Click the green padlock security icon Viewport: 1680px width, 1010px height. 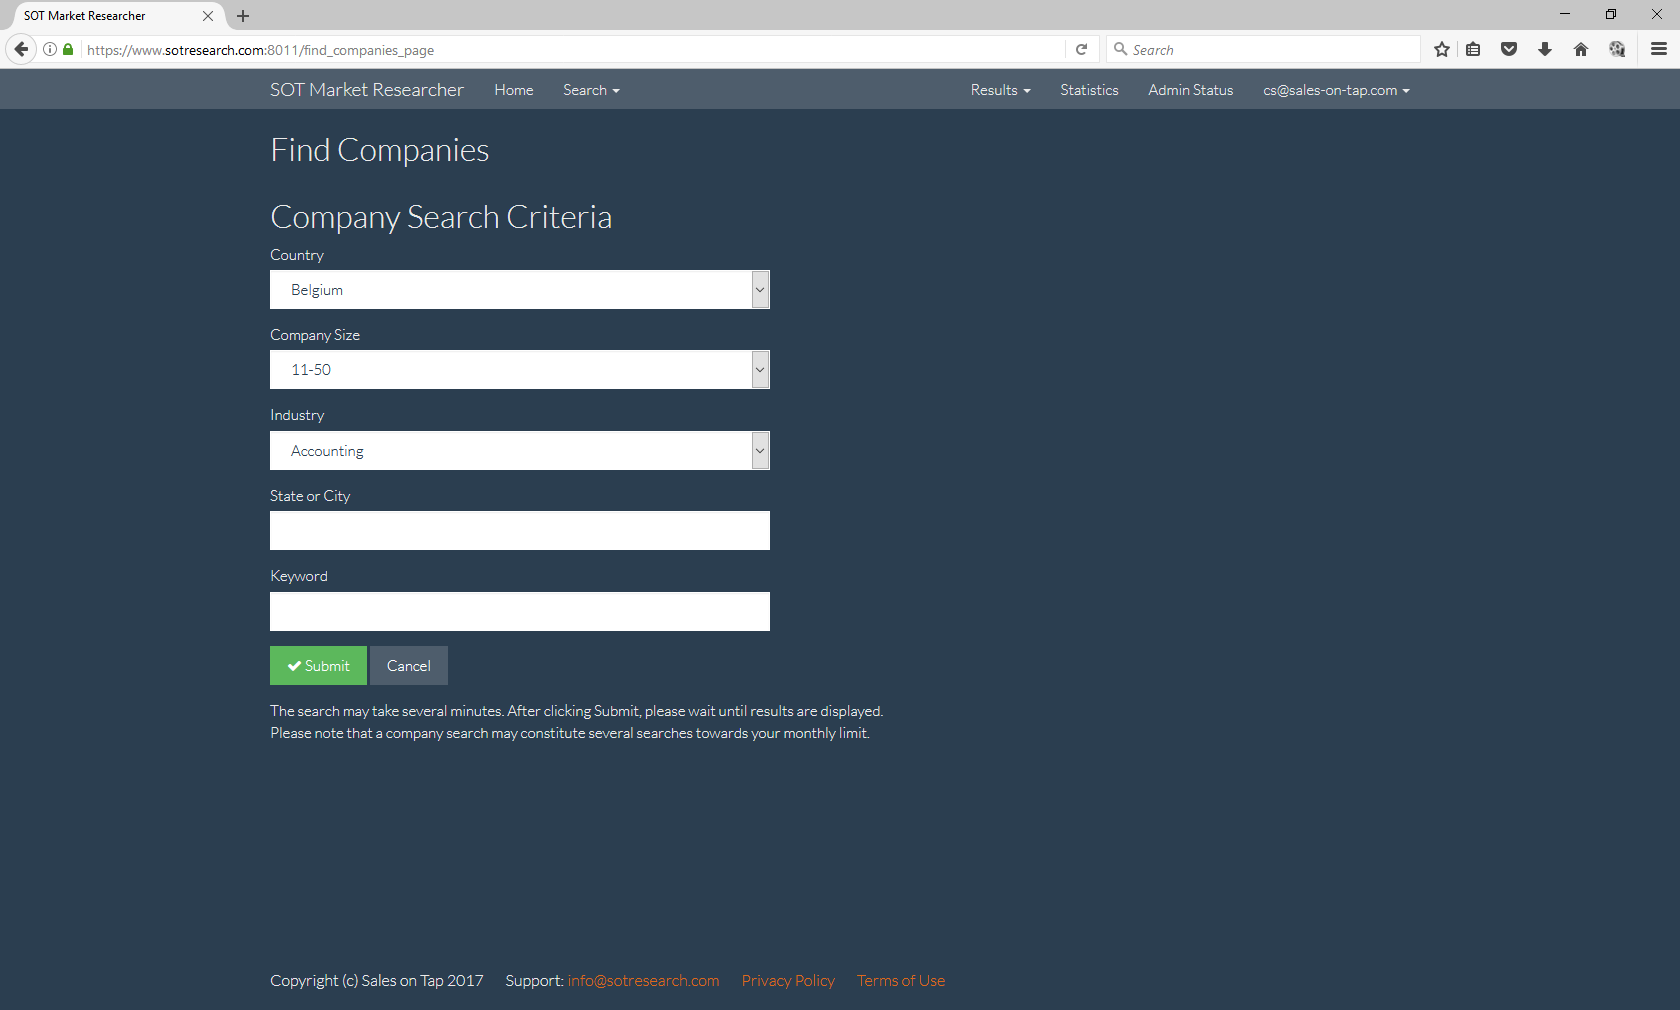pos(68,49)
